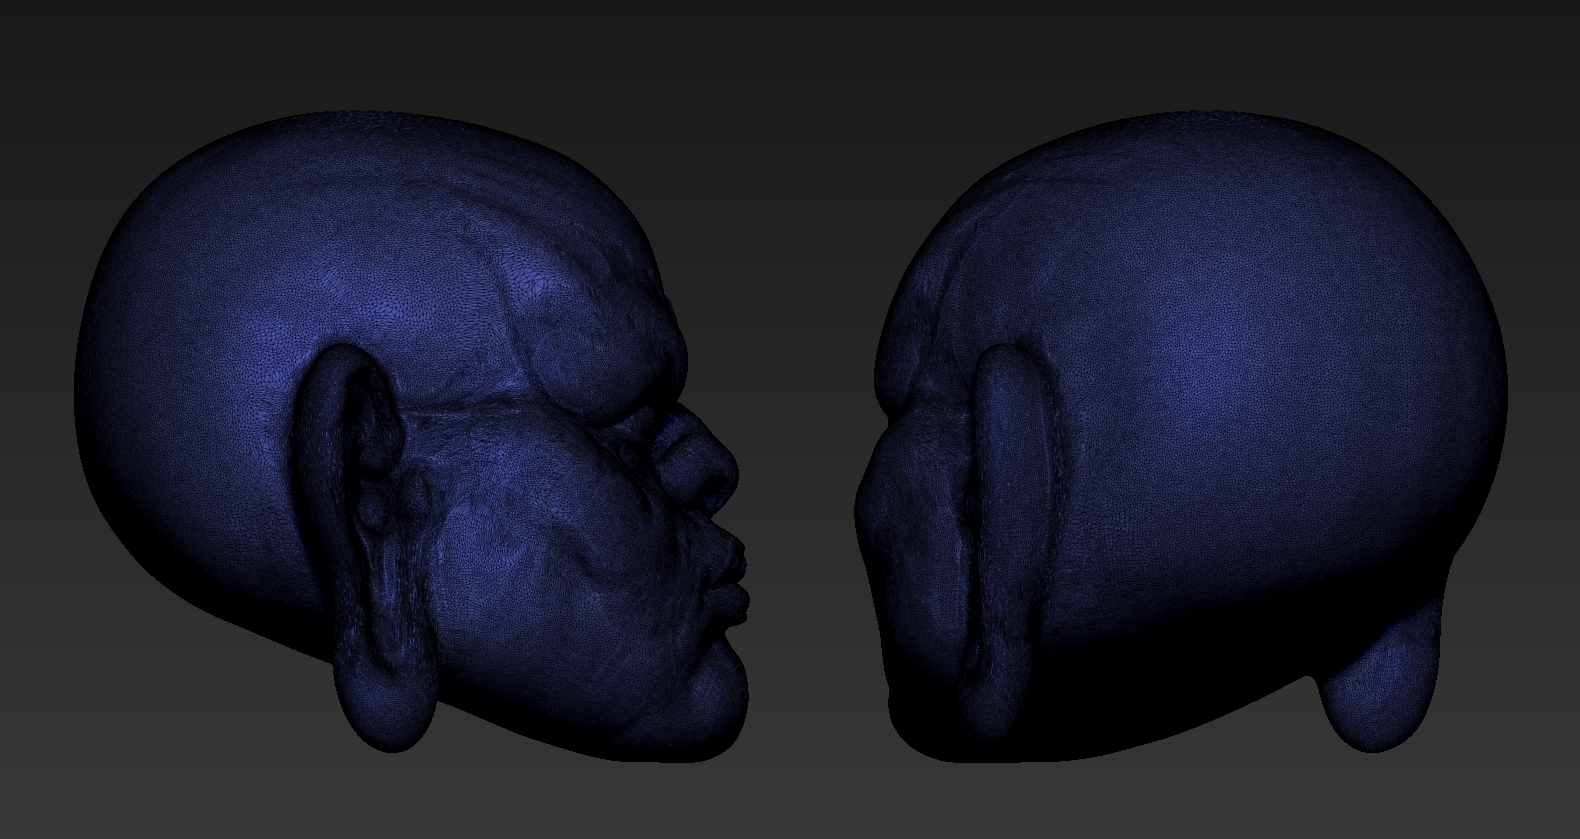The image size is (1580, 839).
Task: Click the lips of the left head mesh
Action: coord(726,585)
